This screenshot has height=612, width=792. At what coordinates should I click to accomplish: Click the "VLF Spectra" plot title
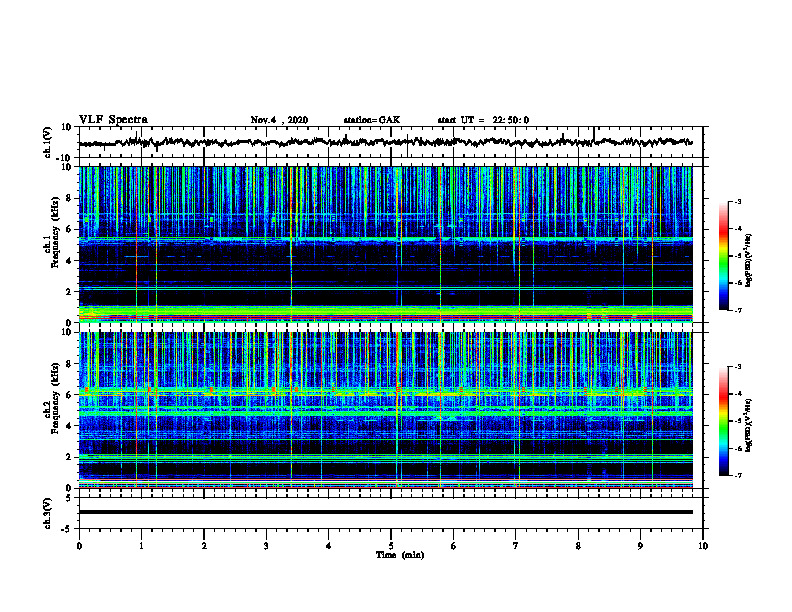113,120
